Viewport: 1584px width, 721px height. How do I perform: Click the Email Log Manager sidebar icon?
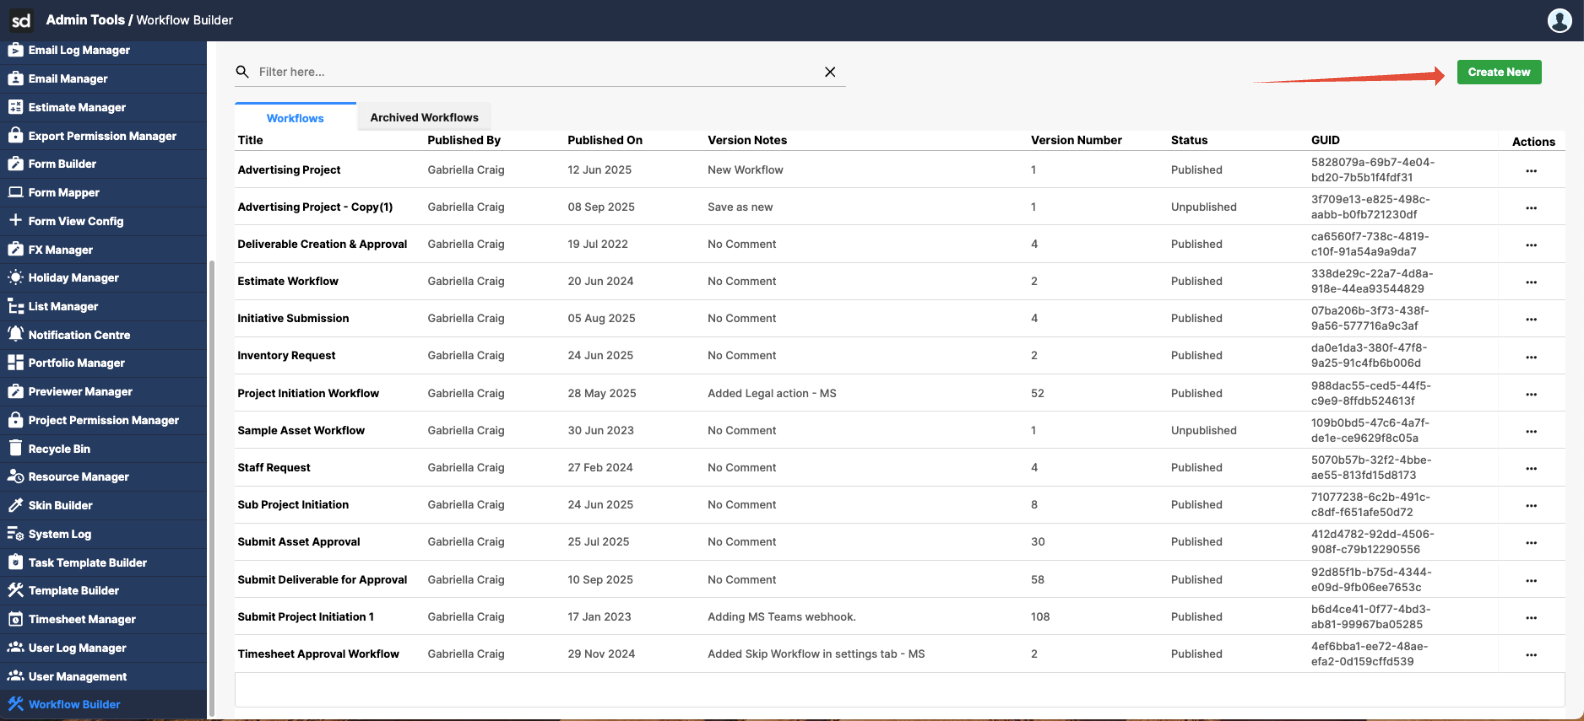(15, 50)
